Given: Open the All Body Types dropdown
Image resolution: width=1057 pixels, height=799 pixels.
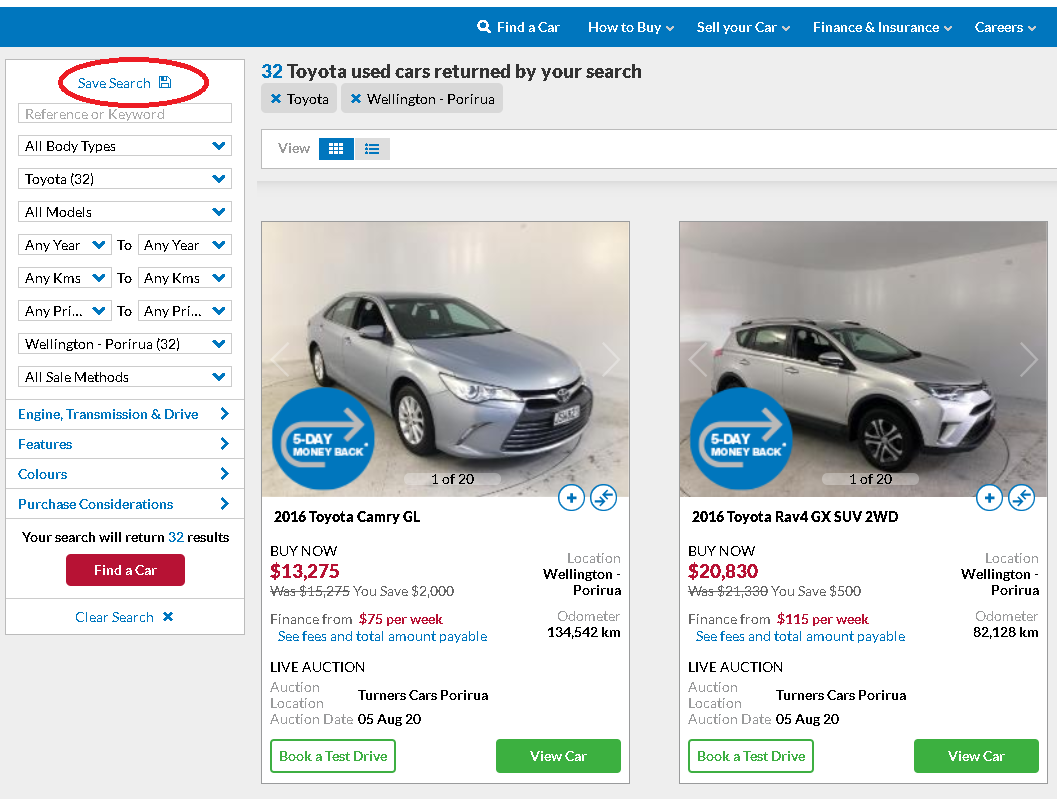Looking at the screenshot, I should point(125,146).
